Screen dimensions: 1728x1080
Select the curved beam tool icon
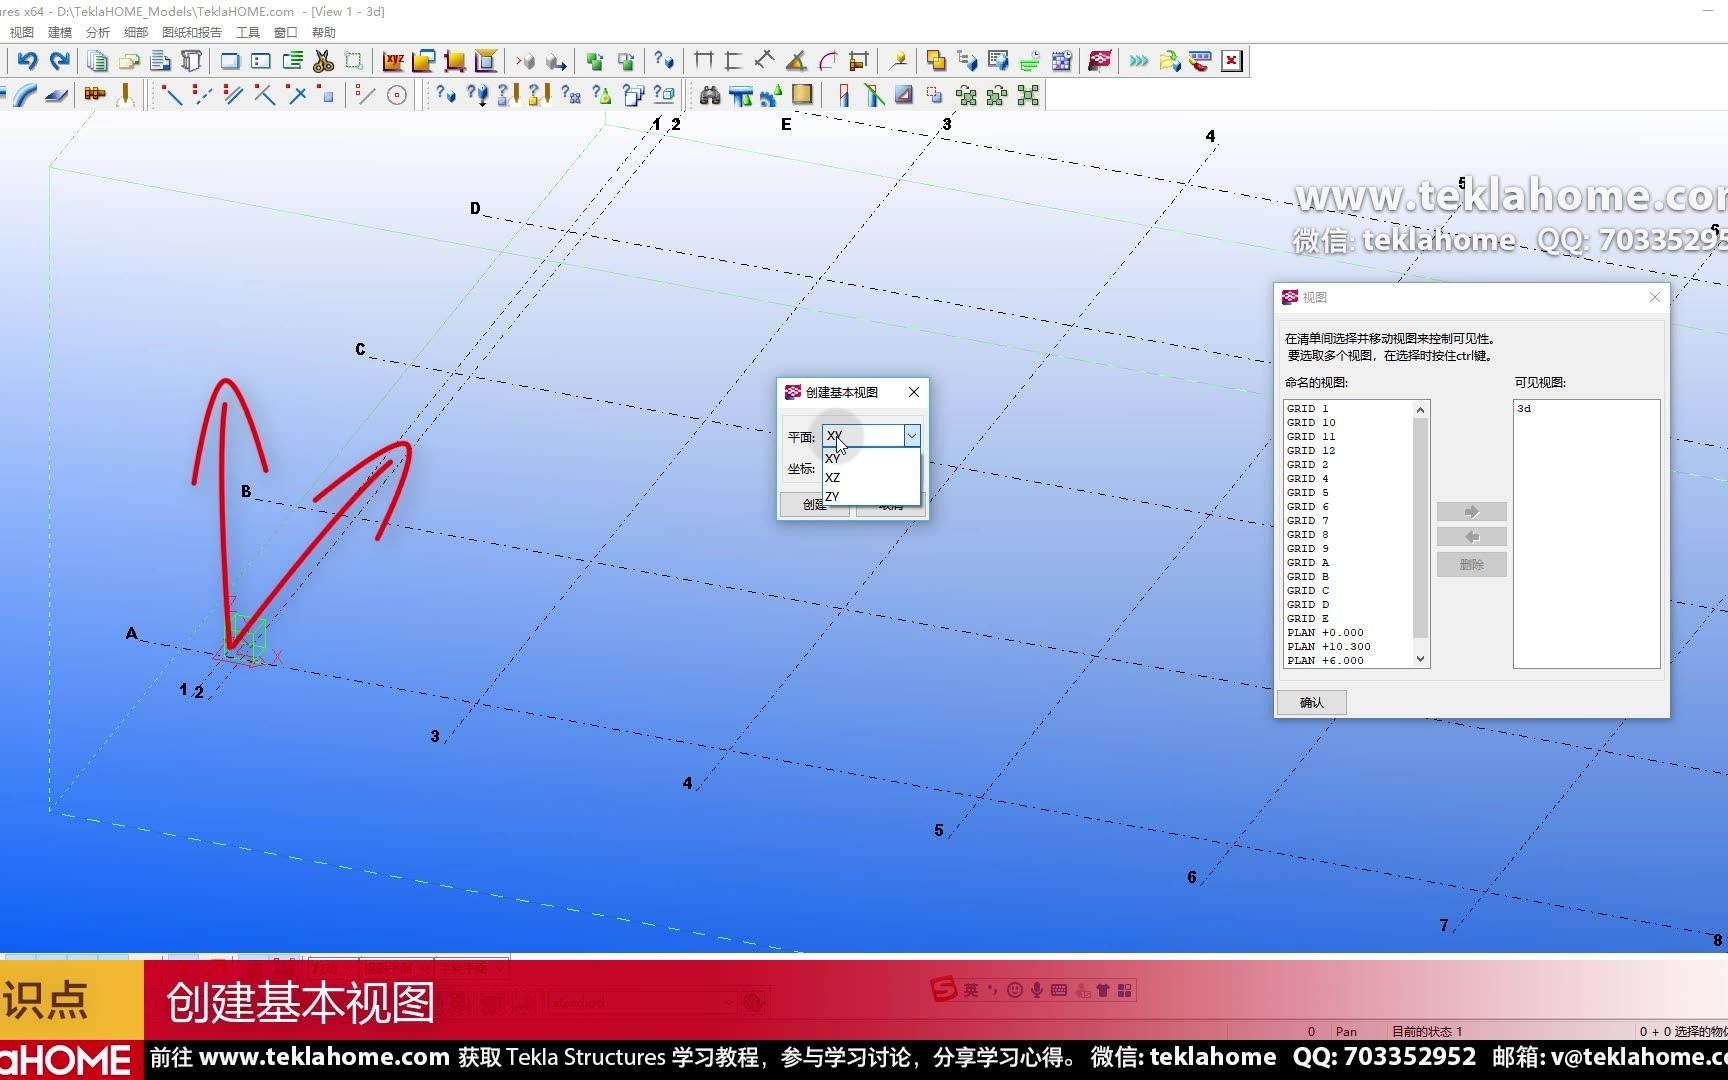pos(26,95)
